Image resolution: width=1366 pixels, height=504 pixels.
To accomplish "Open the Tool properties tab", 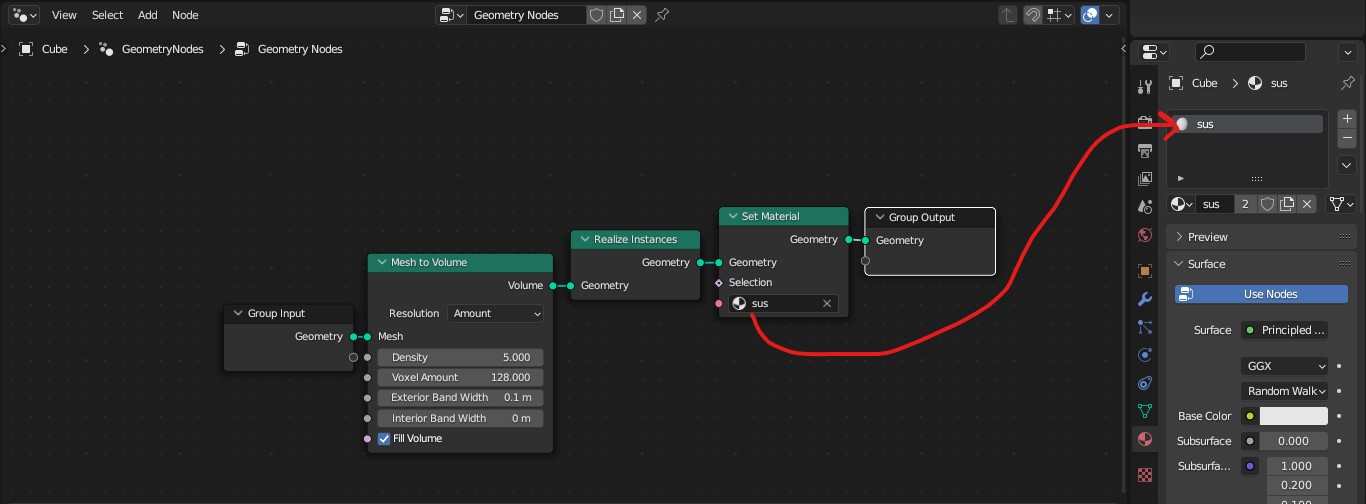I will (1145, 88).
